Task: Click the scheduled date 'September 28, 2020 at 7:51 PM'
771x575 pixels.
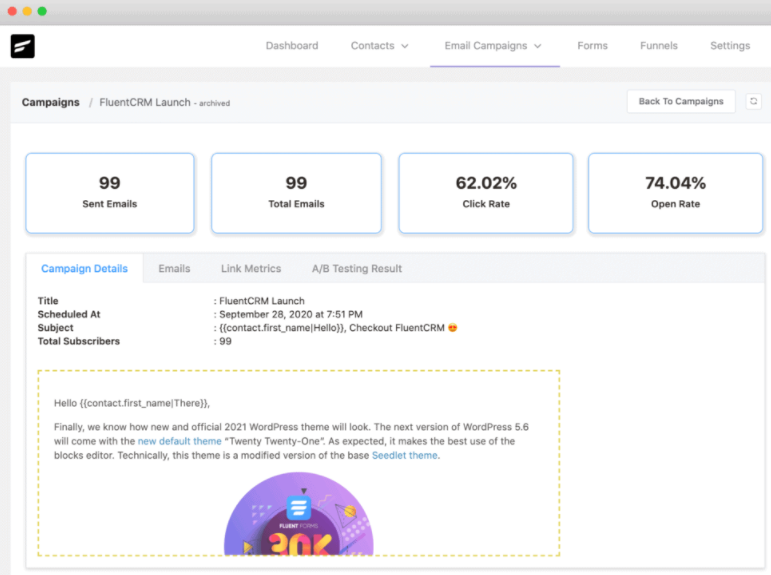Action: point(291,314)
